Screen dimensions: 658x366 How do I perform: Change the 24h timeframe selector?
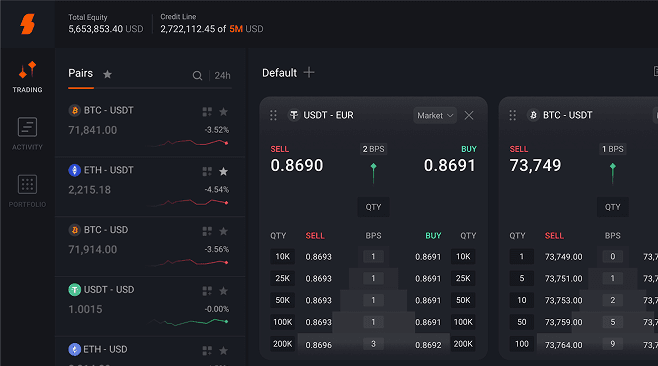point(222,76)
